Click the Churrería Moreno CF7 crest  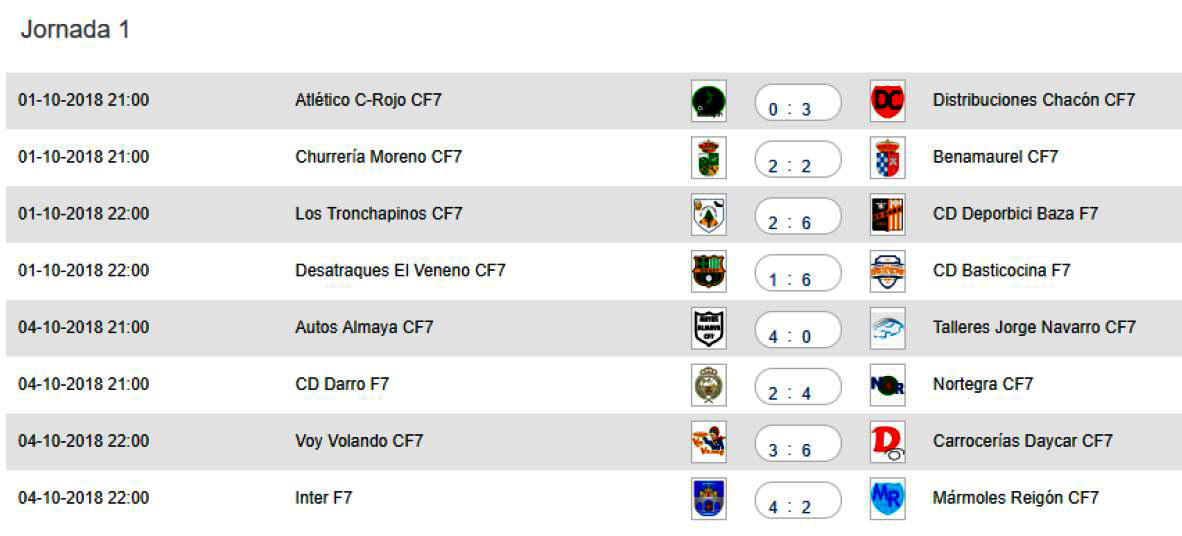click(708, 158)
